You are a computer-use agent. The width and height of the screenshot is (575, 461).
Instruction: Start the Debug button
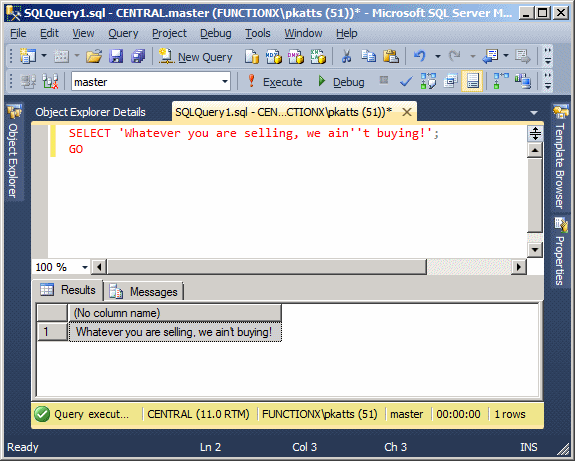(x=341, y=81)
